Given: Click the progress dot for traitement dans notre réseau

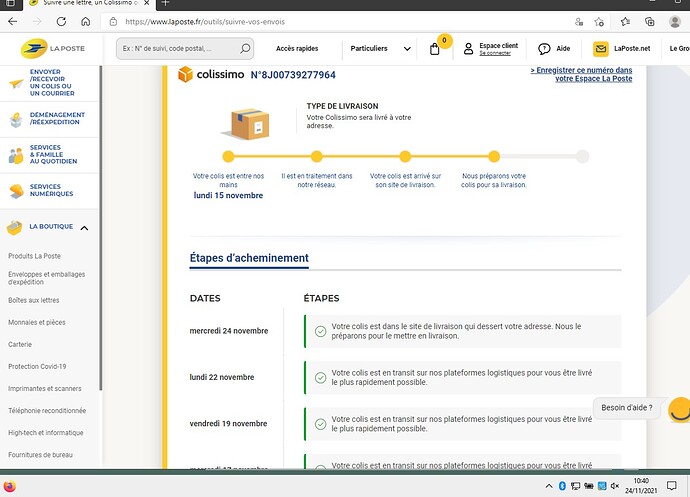Looking at the screenshot, I should [x=316, y=156].
